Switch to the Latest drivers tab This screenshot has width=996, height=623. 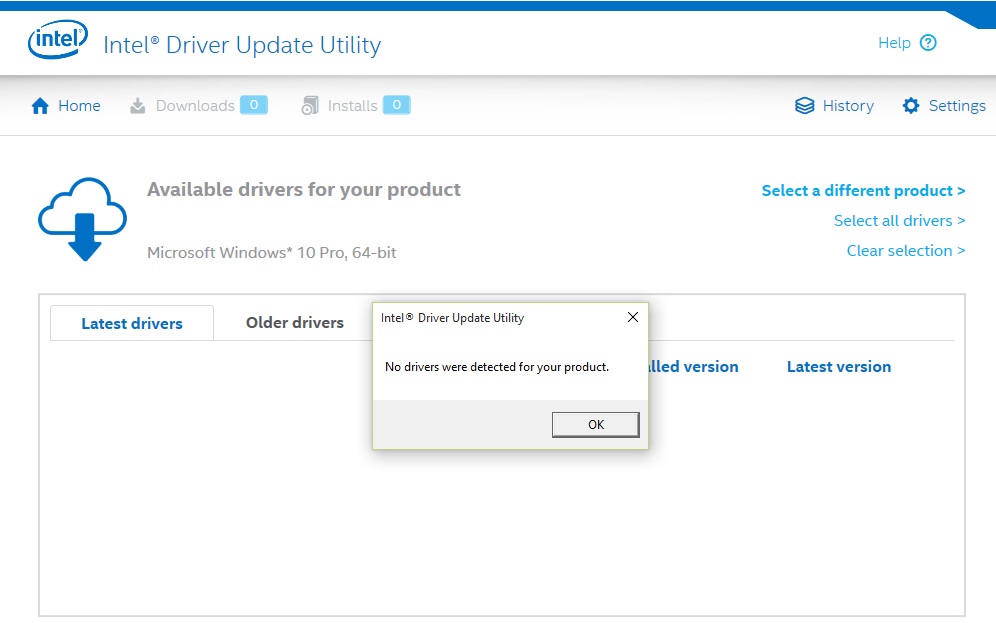click(x=132, y=323)
